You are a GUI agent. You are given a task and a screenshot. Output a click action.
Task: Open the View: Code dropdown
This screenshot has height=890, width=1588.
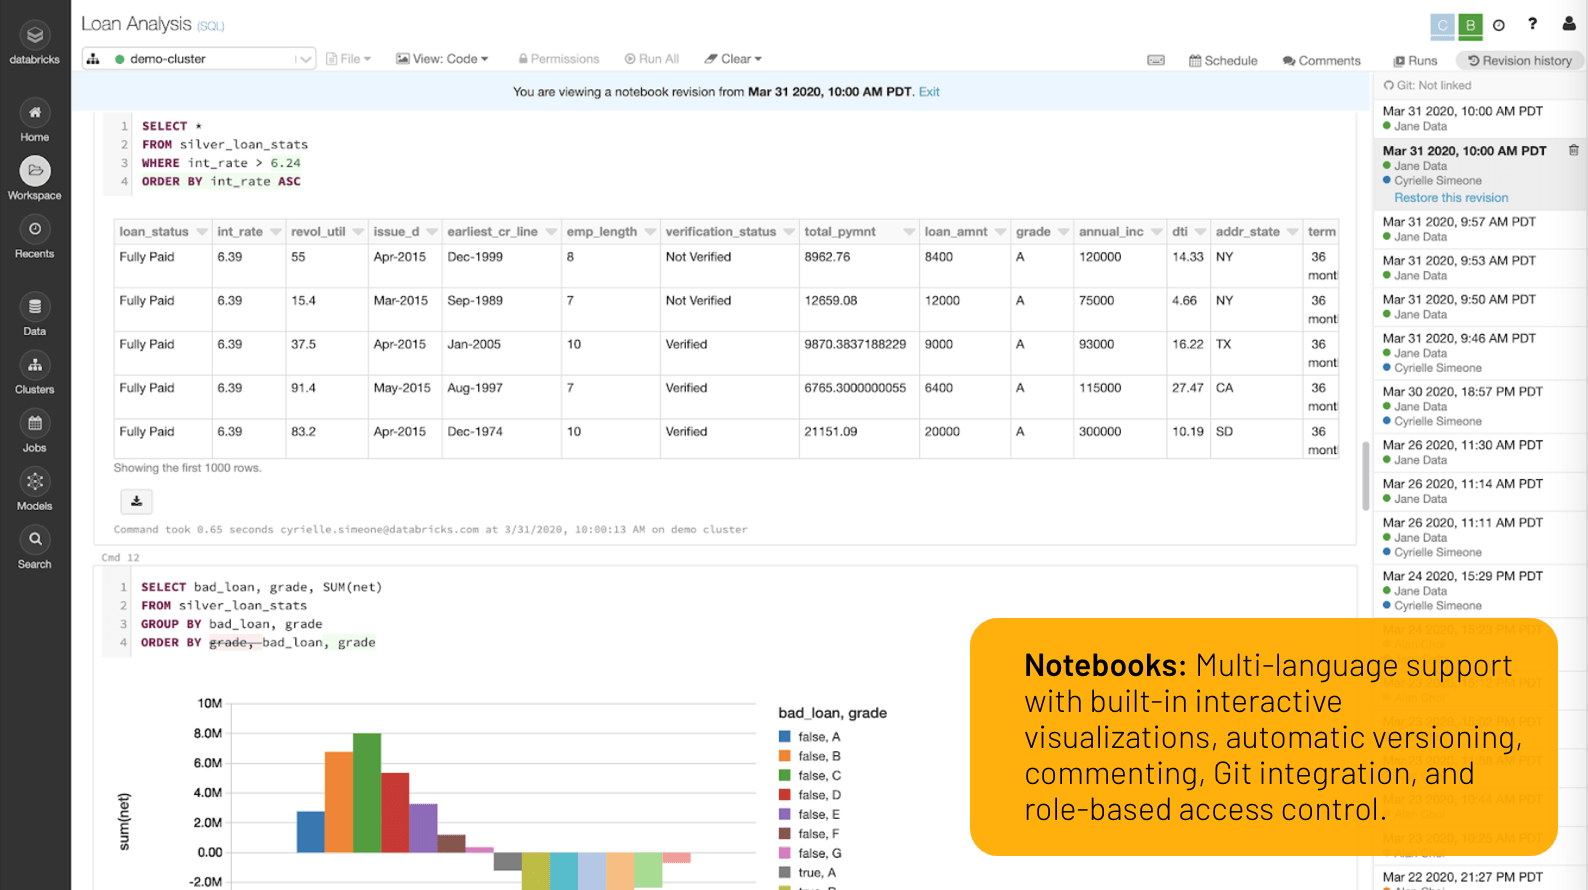click(442, 59)
